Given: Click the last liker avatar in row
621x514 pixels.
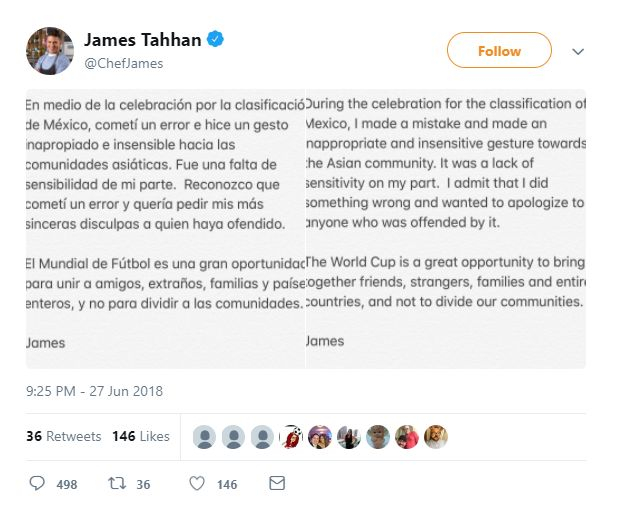Looking at the screenshot, I should tap(436, 436).
